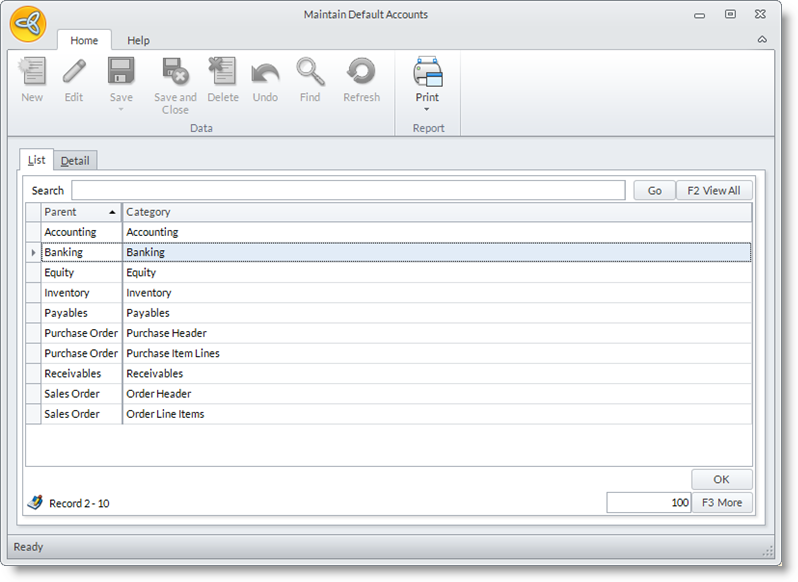Open the Help ribbon tab

[x=139, y=40]
